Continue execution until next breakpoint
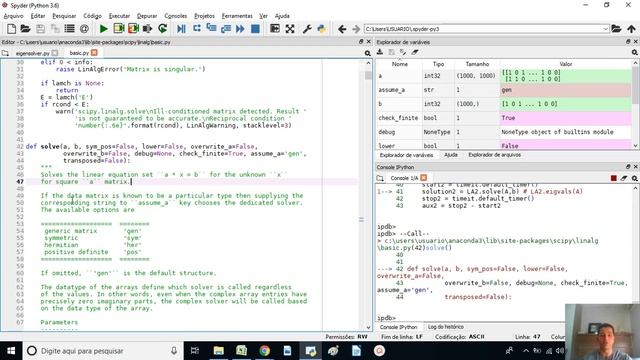Viewport: 640px width, 360px height. (240, 29)
